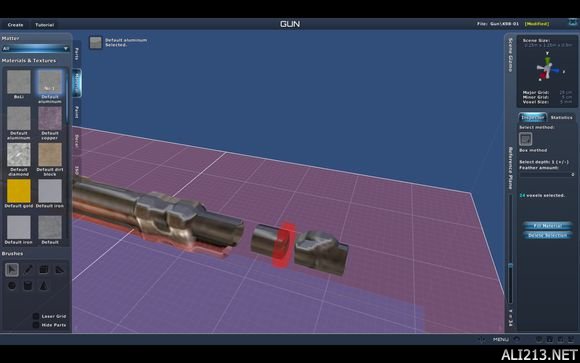580x363 pixels.
Task: Switch to the Inspector tab
Action: pos(533,117)
